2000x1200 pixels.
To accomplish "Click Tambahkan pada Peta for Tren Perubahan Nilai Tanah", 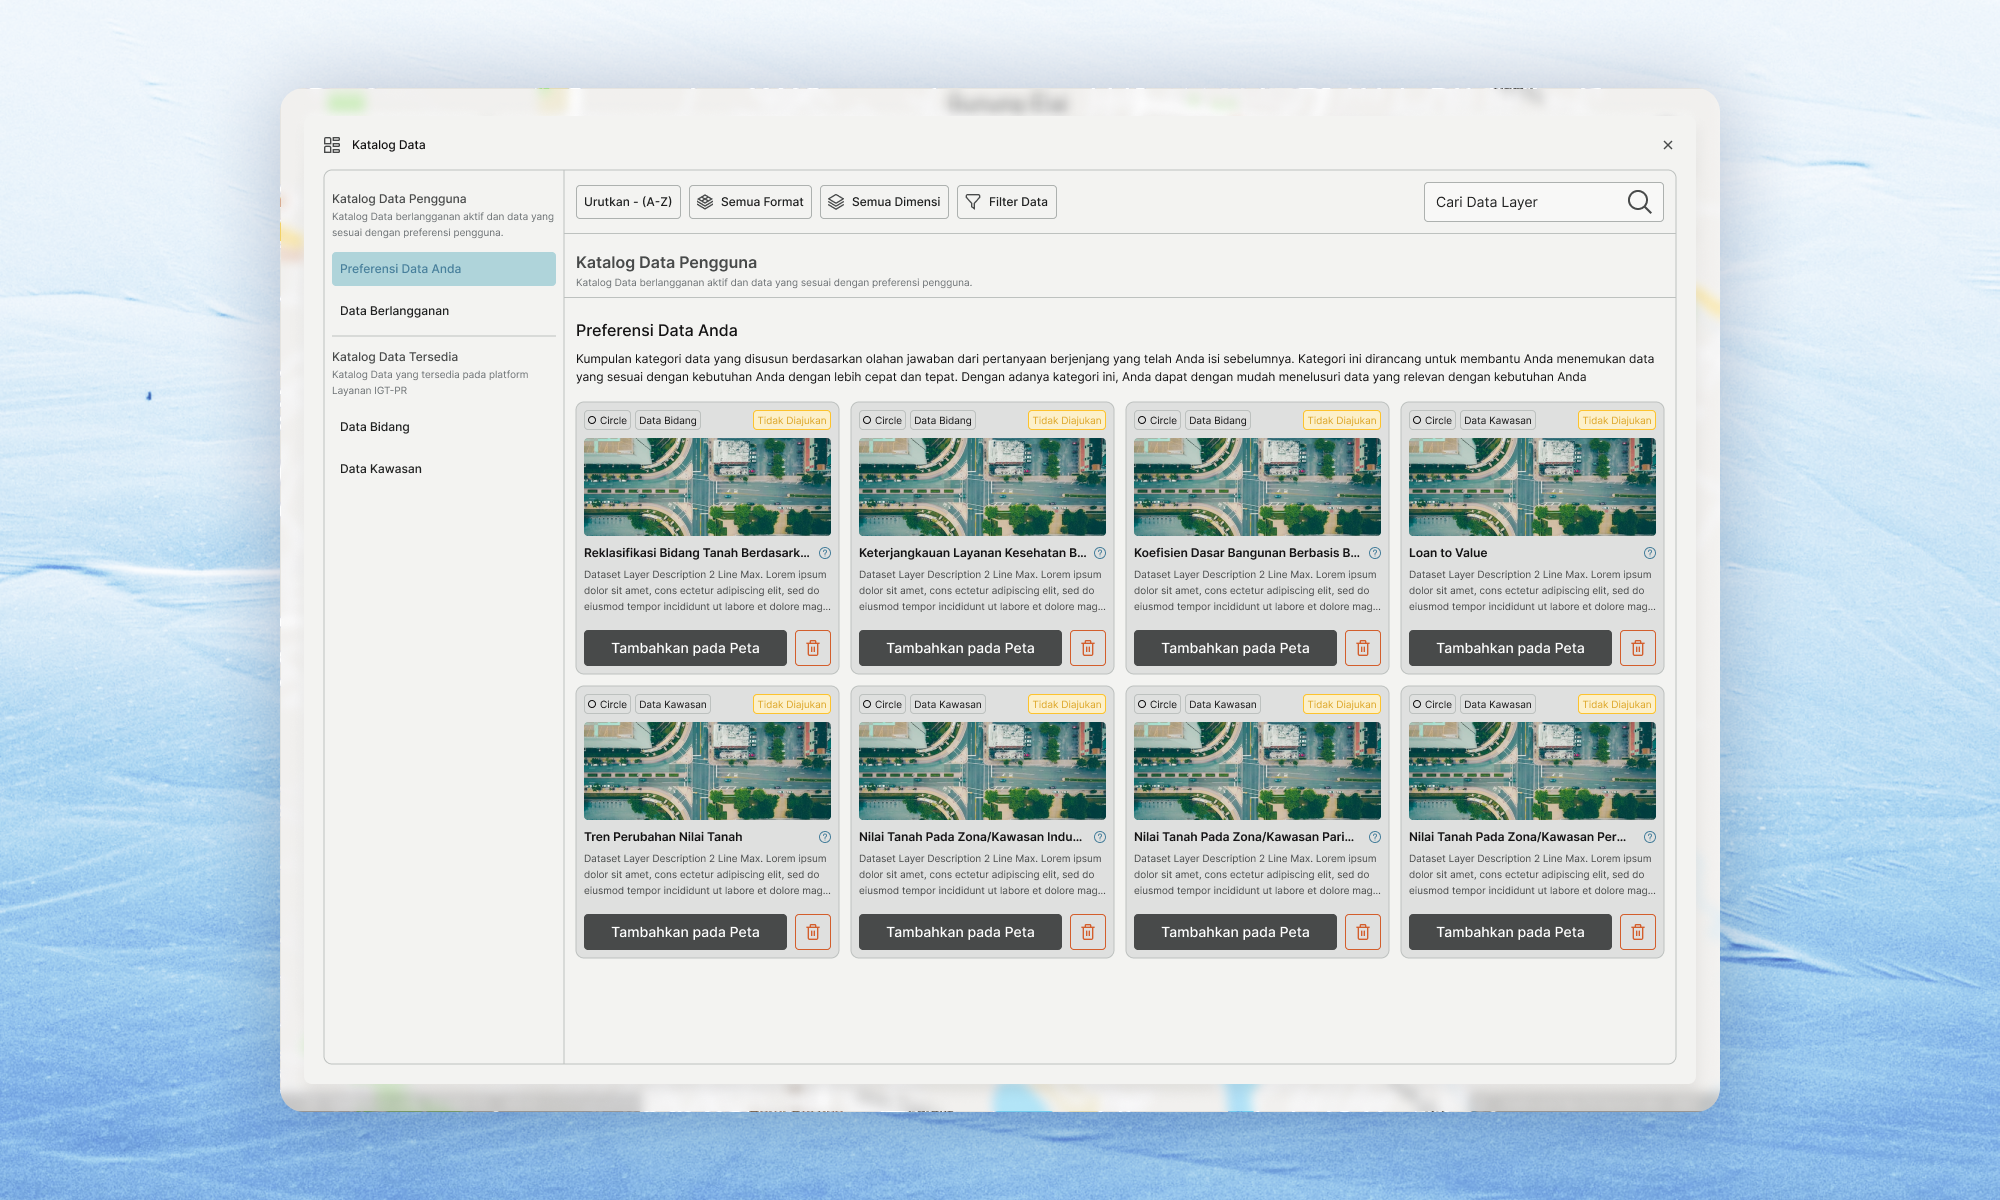I will 685,932.
